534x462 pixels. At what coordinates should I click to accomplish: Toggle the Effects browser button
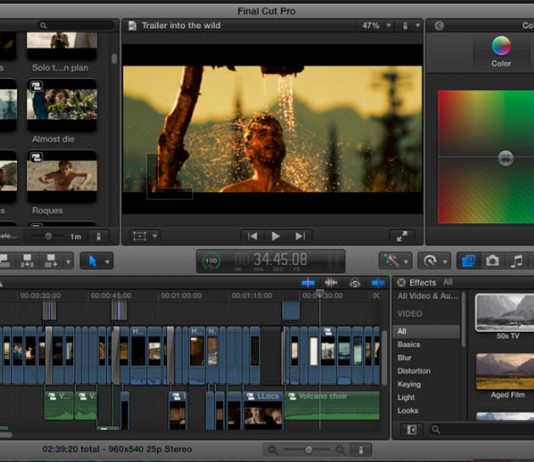pos(469,261)
